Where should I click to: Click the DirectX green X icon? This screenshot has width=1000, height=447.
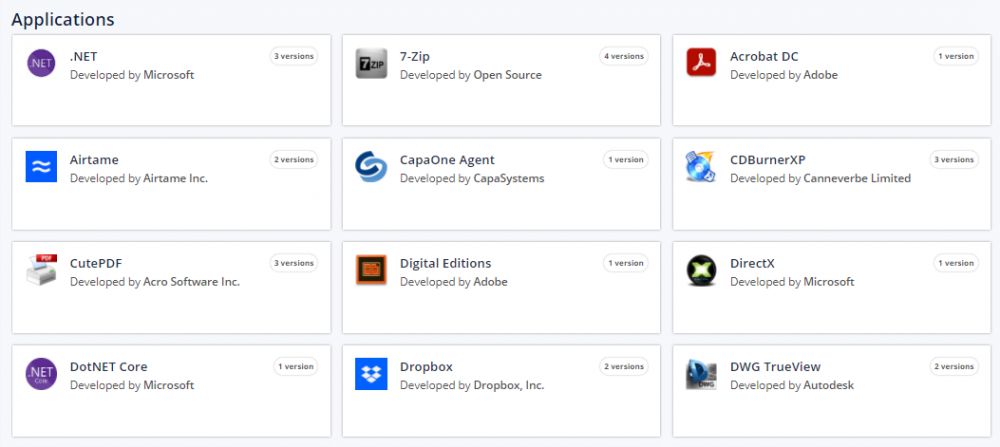tap(702, 270)
